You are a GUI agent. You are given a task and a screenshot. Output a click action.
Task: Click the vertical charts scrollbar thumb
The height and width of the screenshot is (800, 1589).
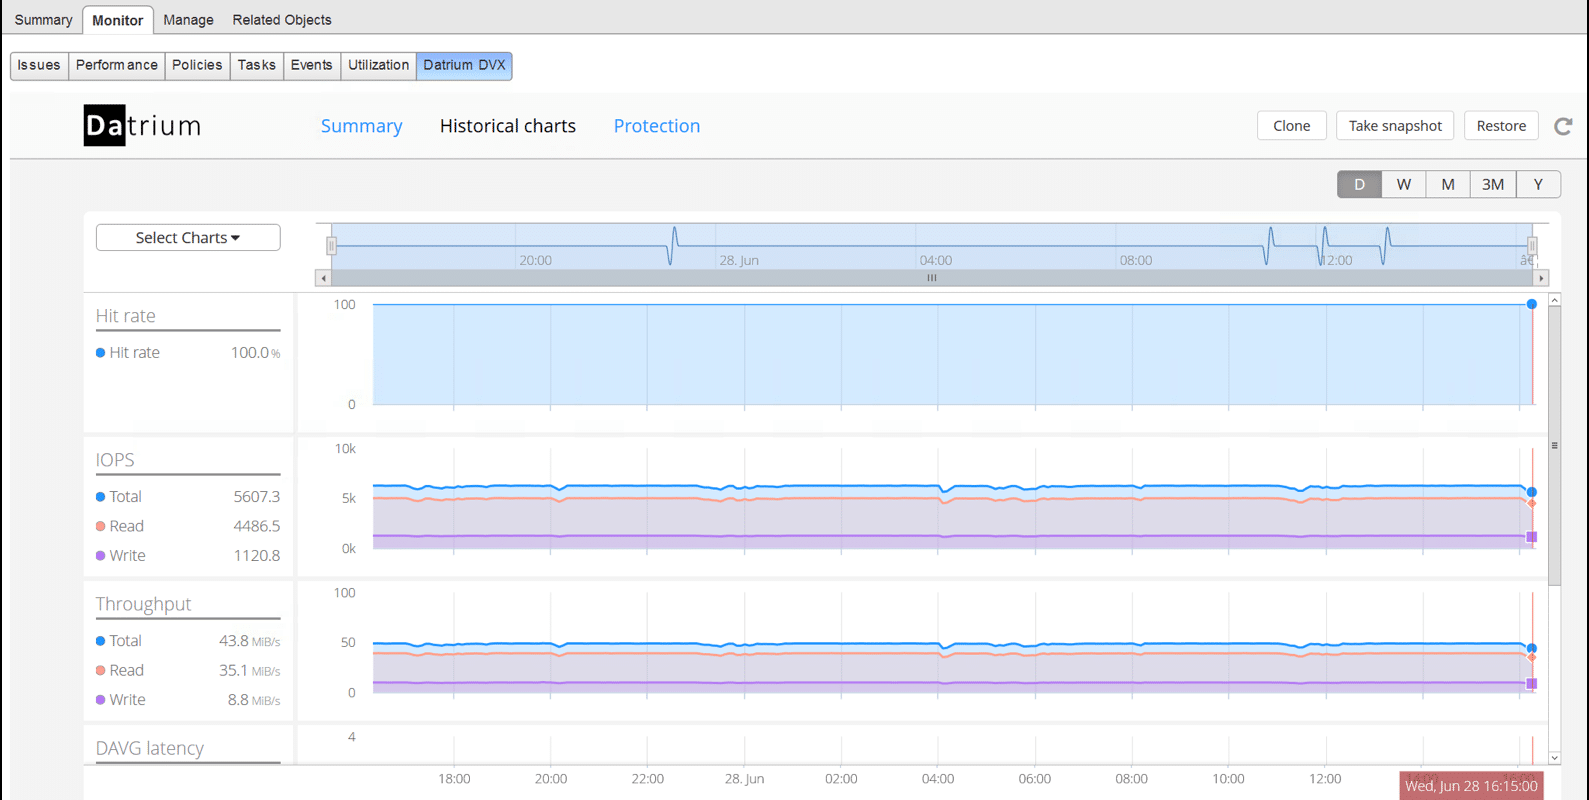1554,446
